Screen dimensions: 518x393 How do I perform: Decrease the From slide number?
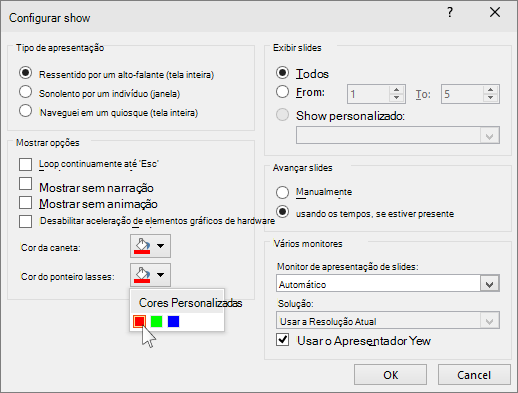coord(397,98)
